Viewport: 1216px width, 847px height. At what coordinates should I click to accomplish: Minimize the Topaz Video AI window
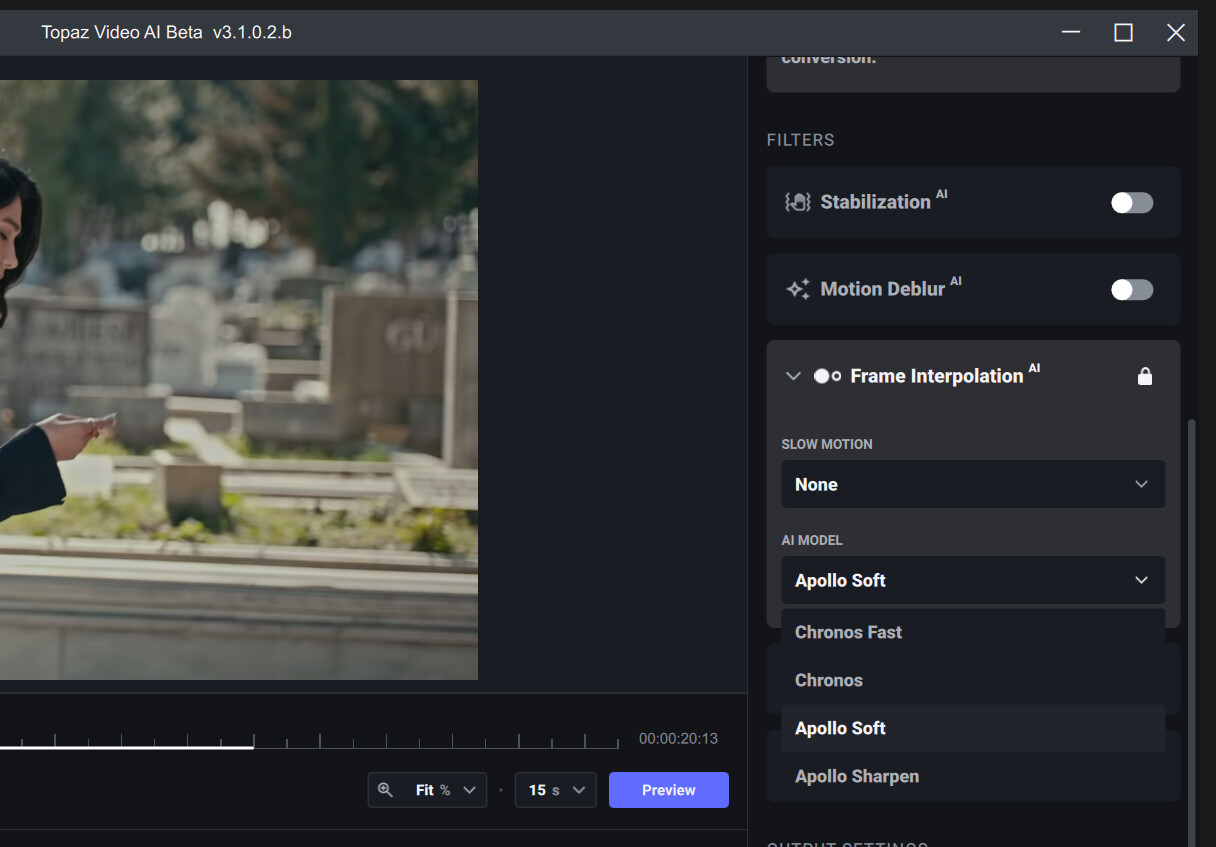click(1071, 33)
